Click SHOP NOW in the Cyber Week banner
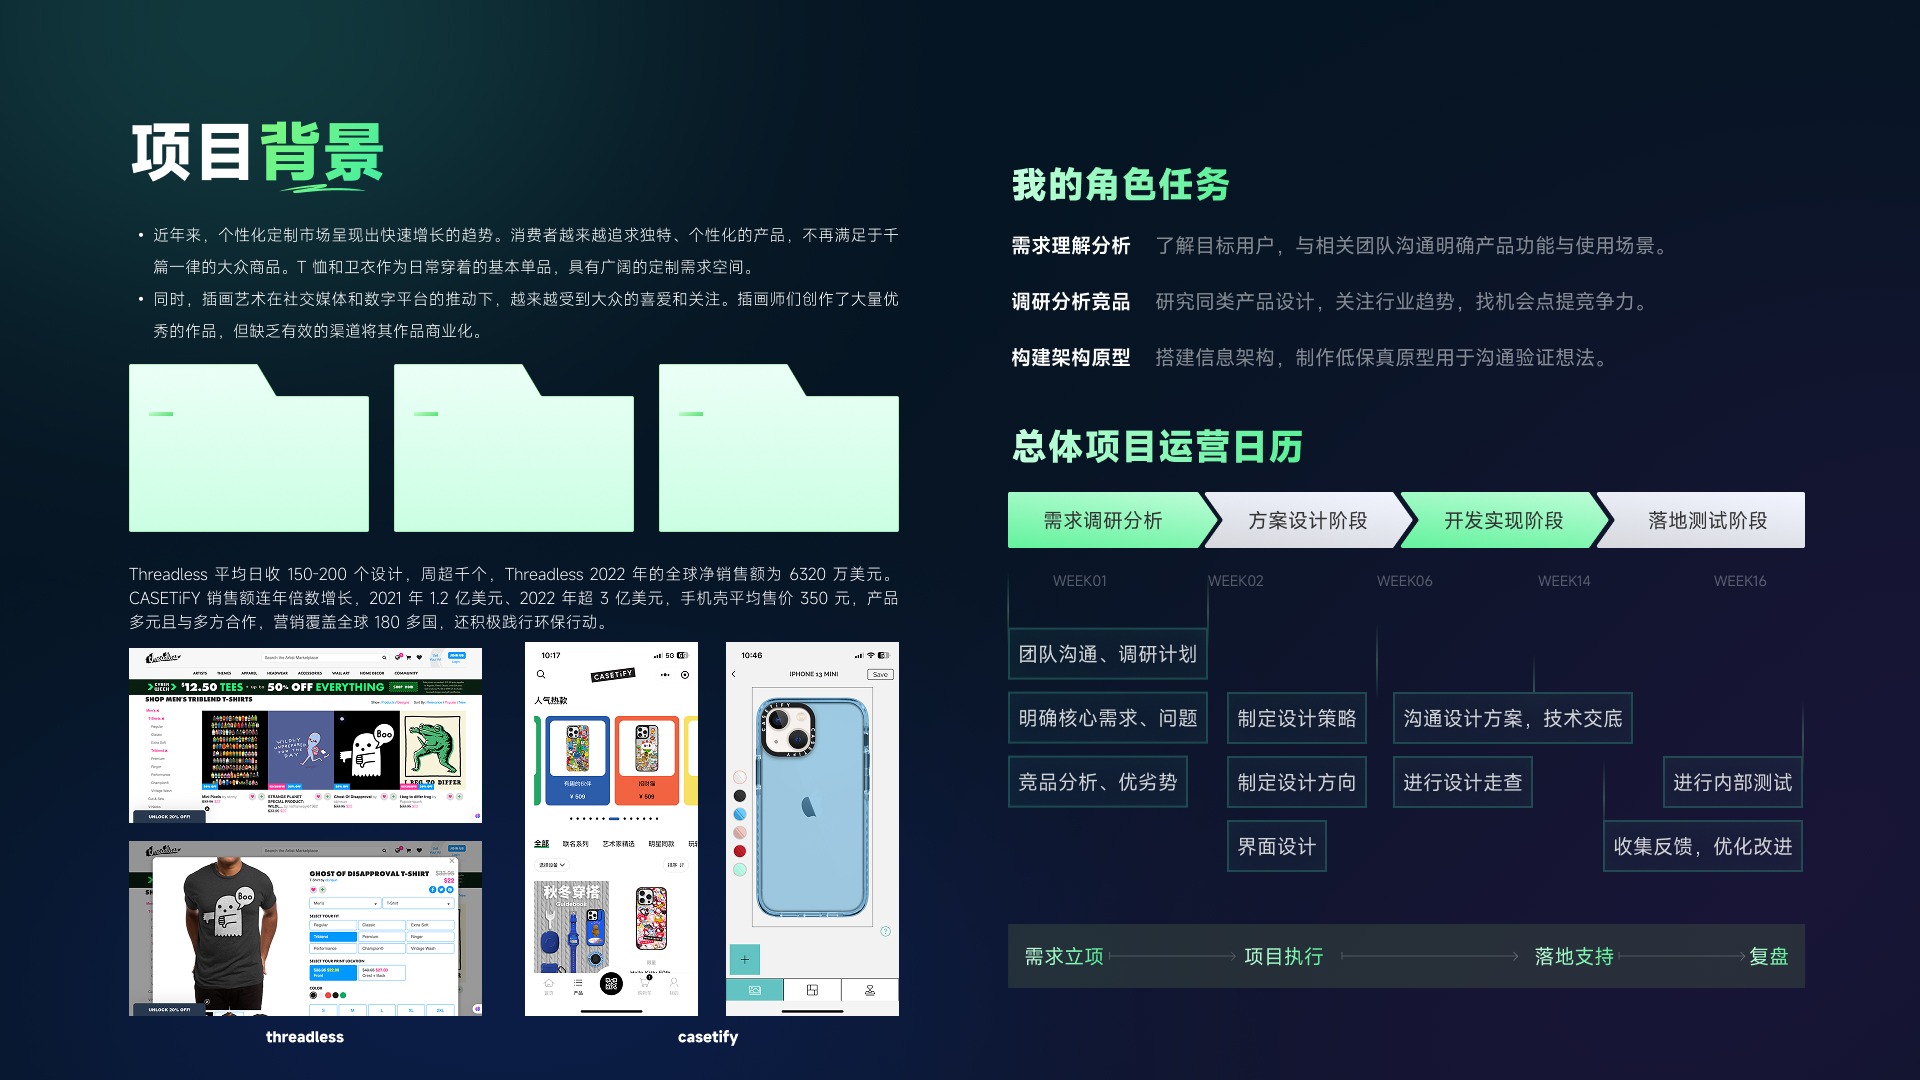This screenshot has width=1920, height=1080. [404, 687]
